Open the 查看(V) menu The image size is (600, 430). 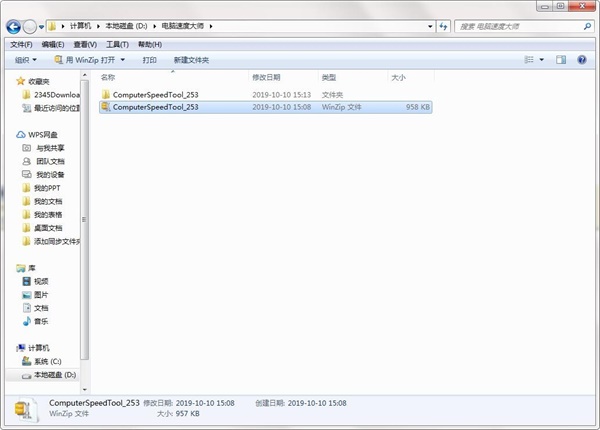[x=85, y=45]
